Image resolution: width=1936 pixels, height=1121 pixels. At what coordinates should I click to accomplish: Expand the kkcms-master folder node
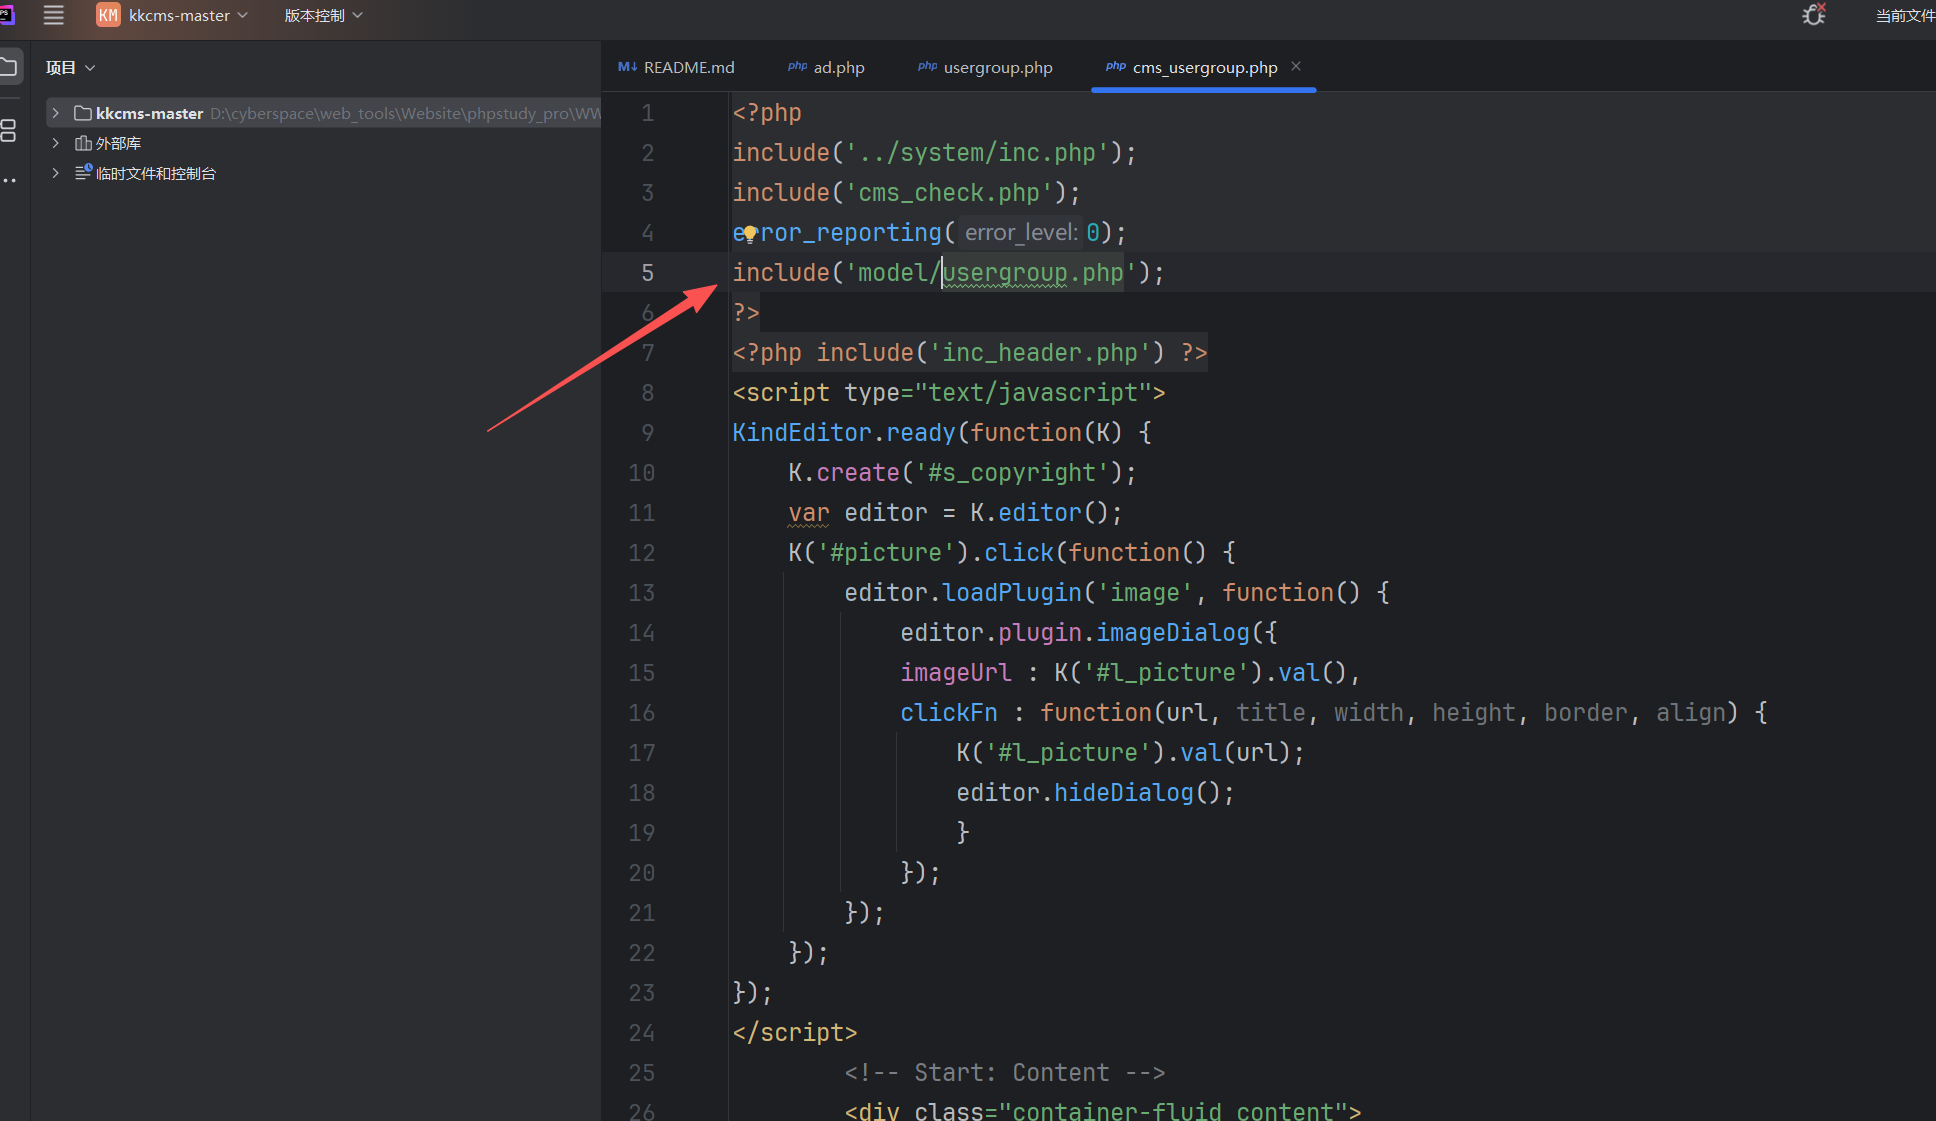coord(56,113)
